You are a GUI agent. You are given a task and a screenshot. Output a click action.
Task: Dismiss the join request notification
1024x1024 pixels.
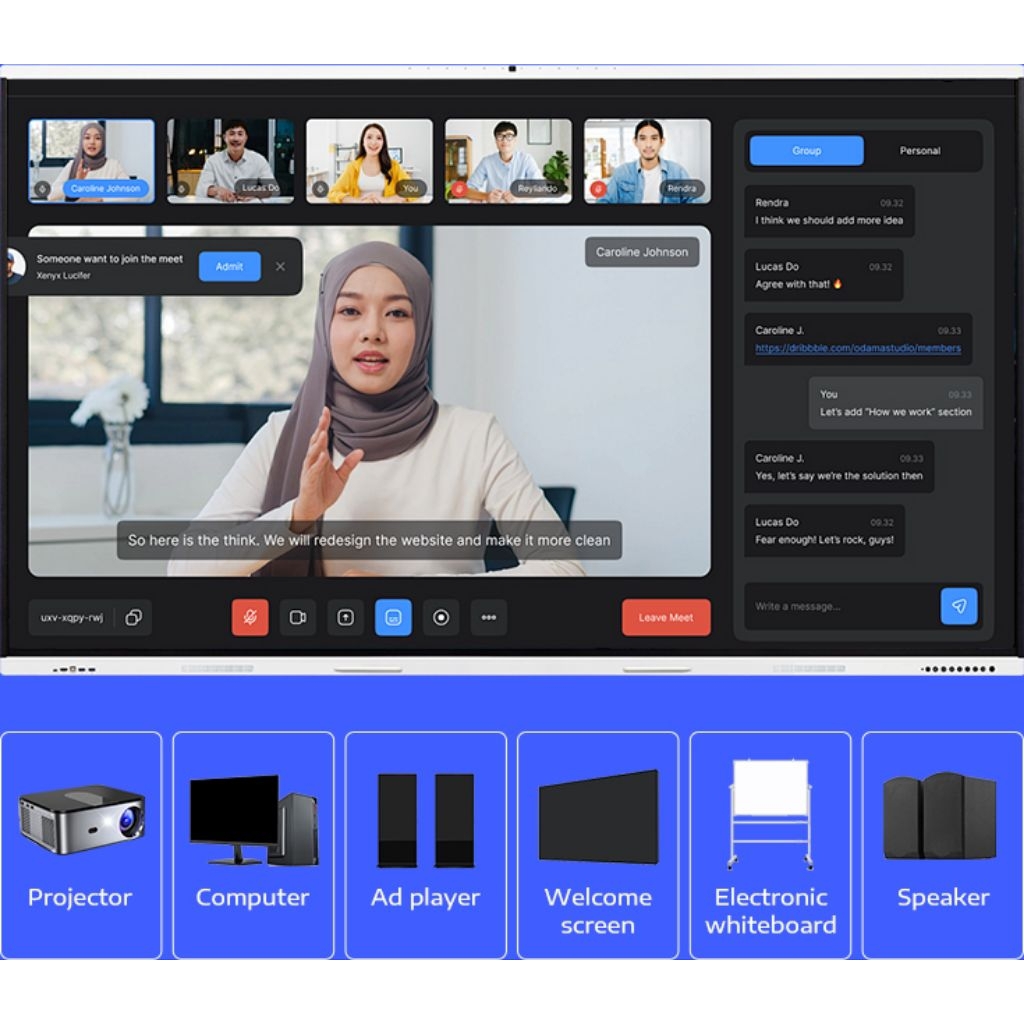pyautogui.click(x=280, y=266)
